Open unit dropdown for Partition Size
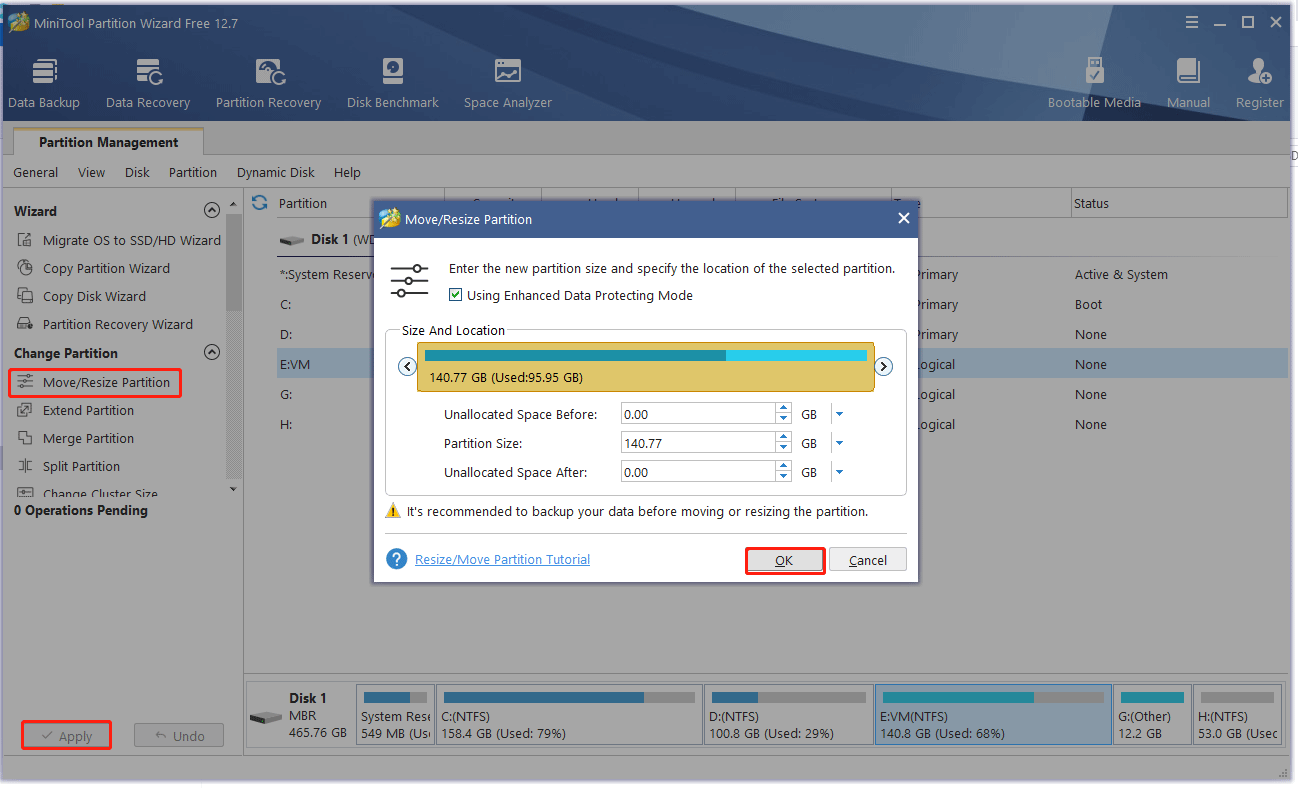This screenshot has height=788, width=1298. [840, 443]
